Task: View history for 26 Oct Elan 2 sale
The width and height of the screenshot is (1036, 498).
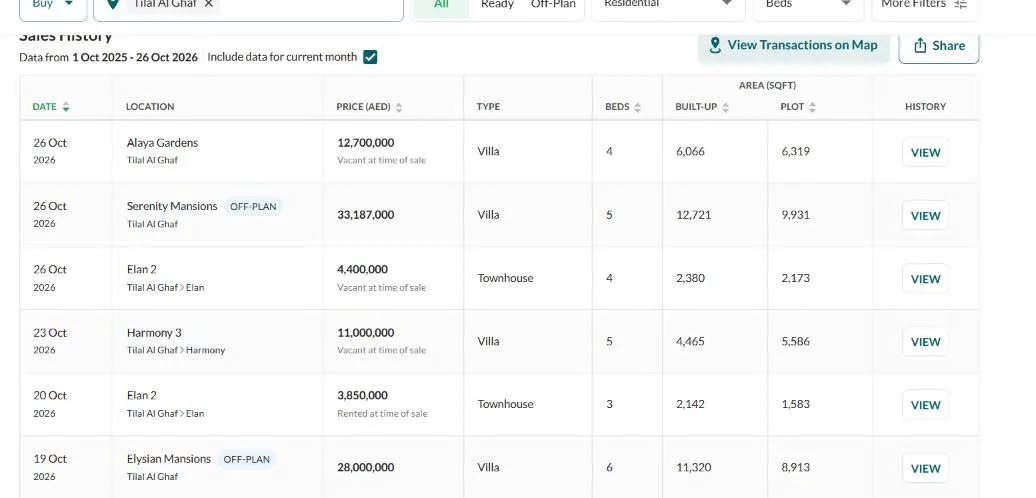Action: 925,279
